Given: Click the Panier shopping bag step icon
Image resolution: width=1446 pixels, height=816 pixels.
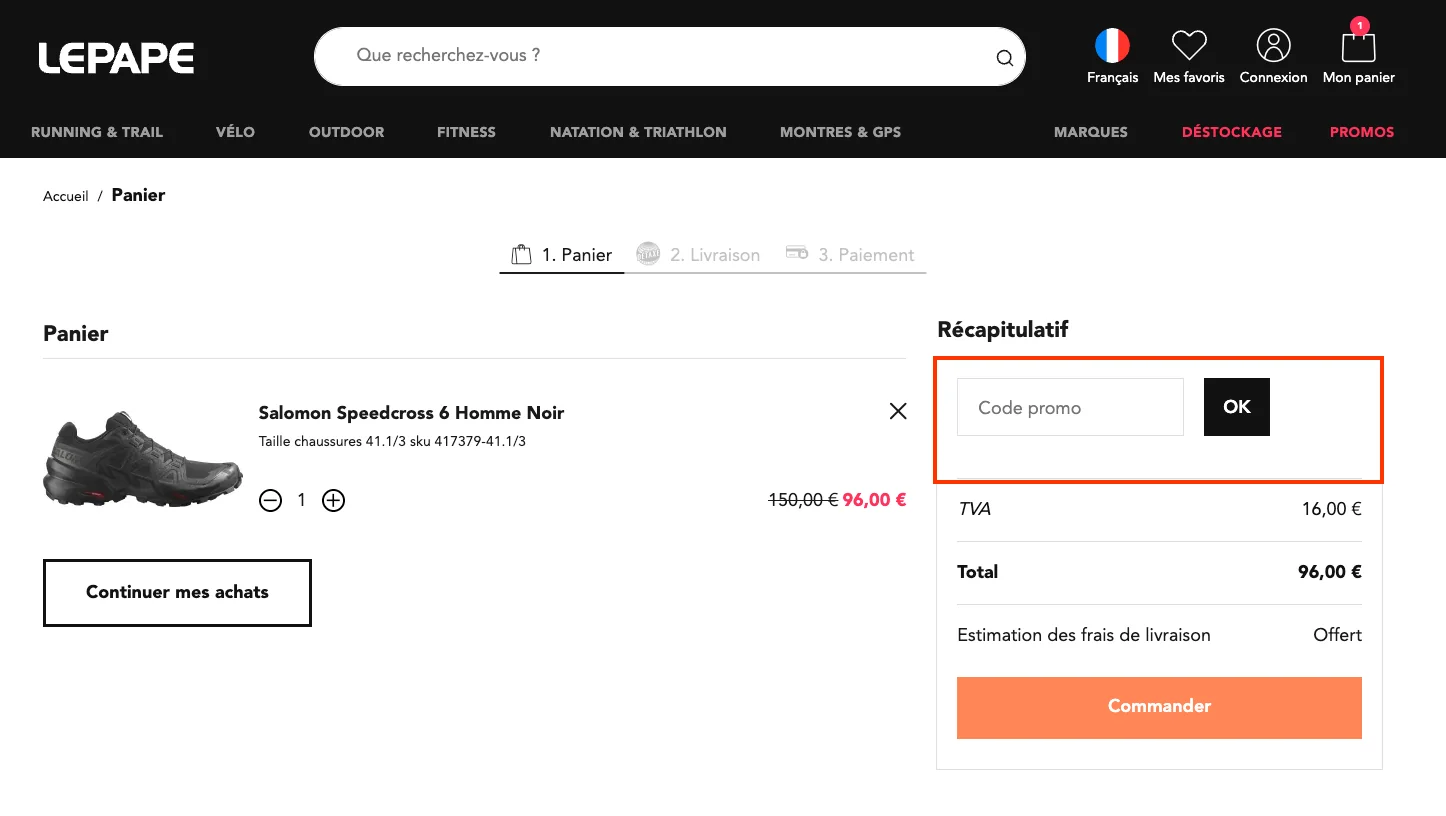Looking at the screenshot, I should click(520, 253).
